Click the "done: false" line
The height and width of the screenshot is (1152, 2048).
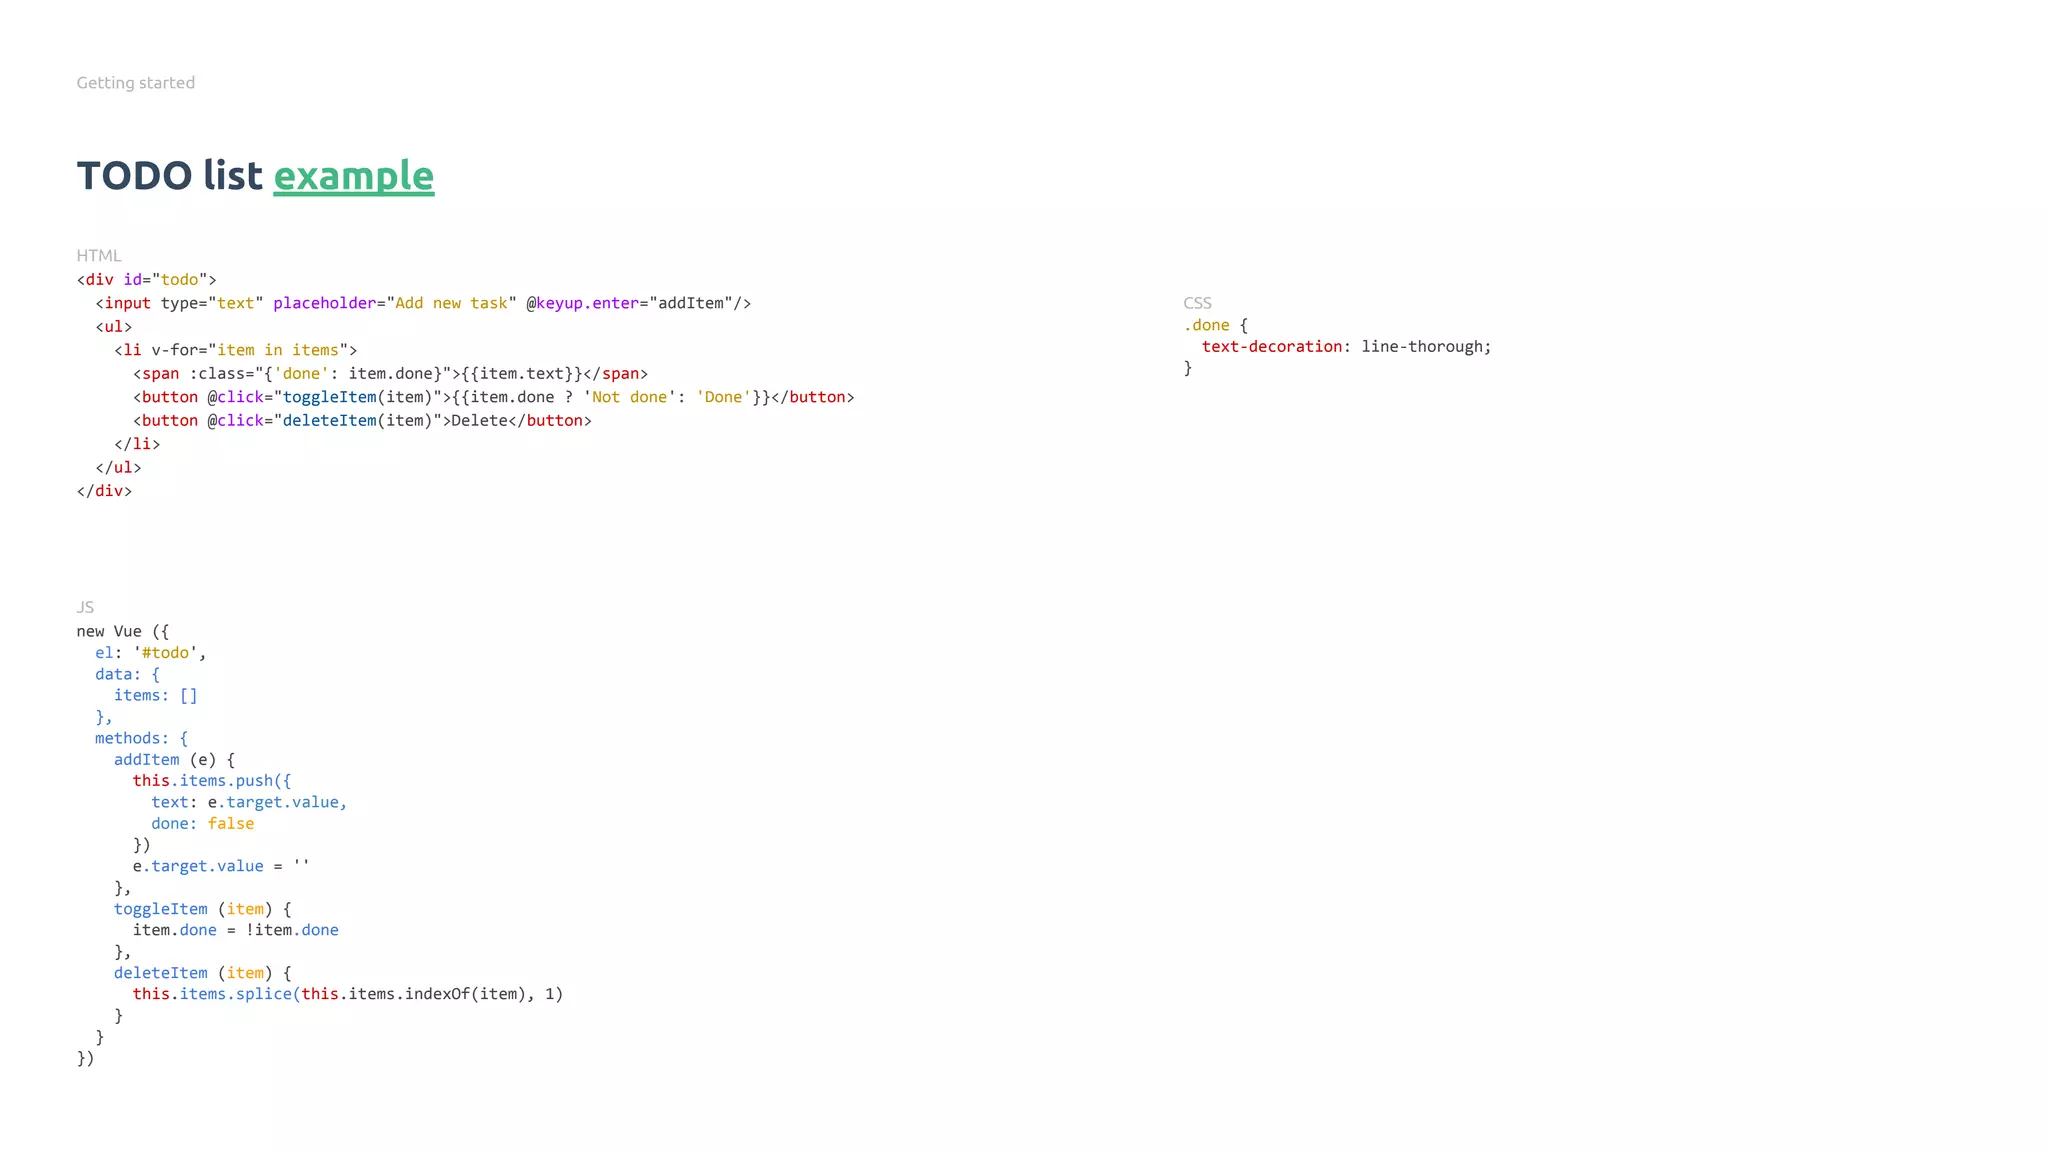202,824
